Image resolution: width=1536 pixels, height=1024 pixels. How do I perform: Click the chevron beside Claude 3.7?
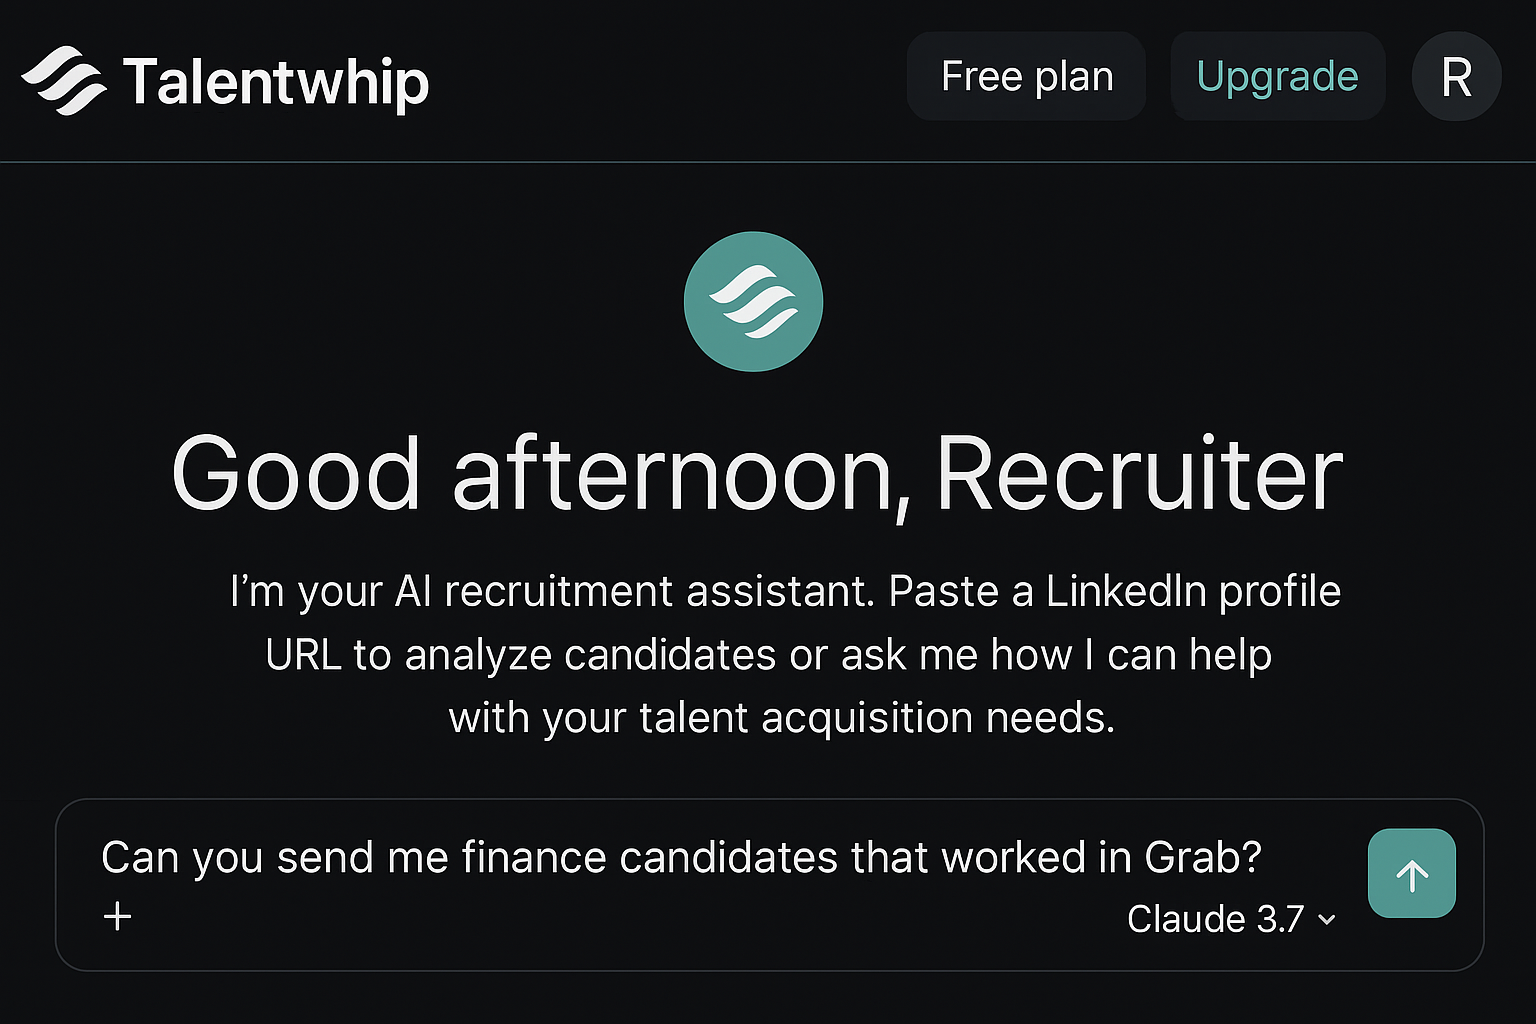[x=1327, y=919]
